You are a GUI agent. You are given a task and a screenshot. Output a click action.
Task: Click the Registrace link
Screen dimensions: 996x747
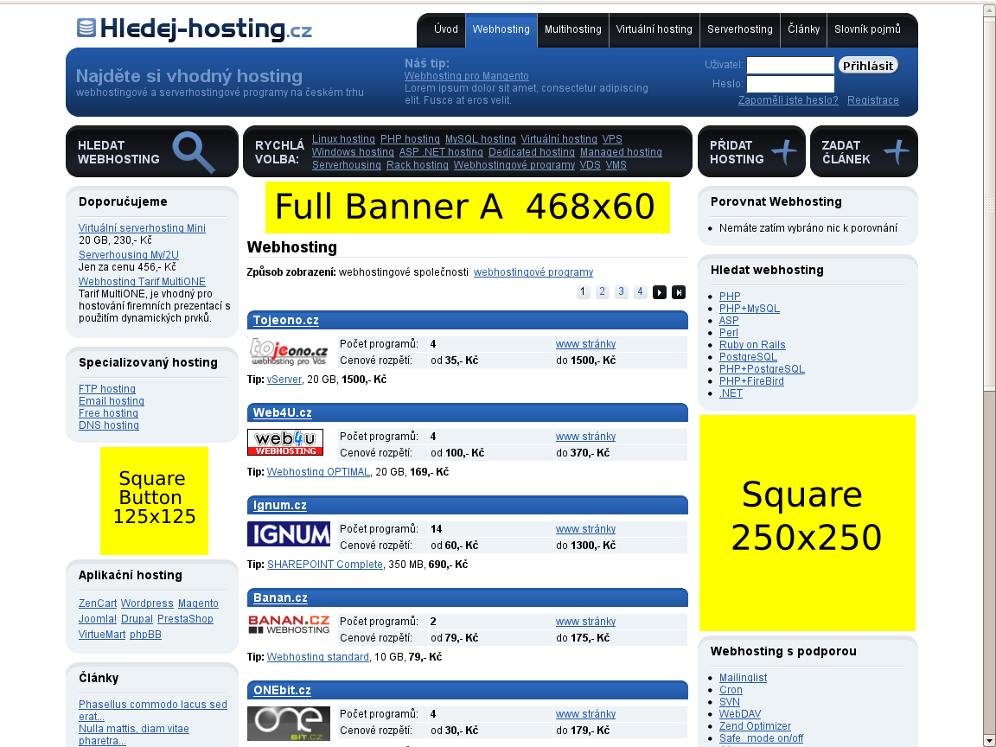pyautogui.click(x=873, y=100)
